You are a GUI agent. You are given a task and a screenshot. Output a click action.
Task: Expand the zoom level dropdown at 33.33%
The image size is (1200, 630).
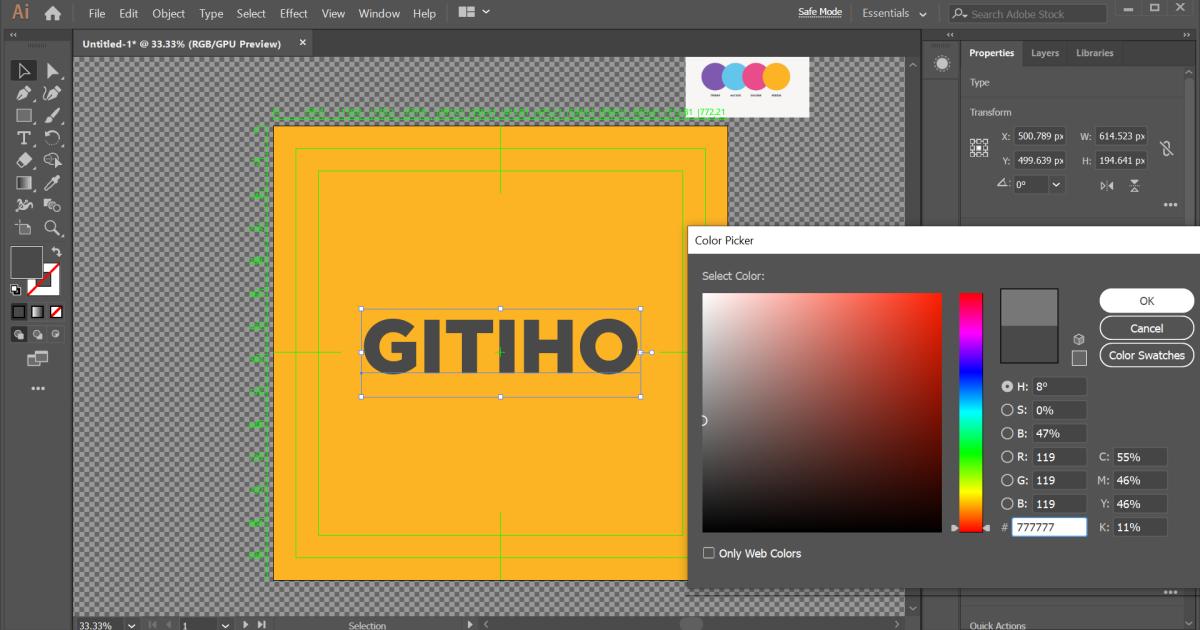[x=131, y=625]
